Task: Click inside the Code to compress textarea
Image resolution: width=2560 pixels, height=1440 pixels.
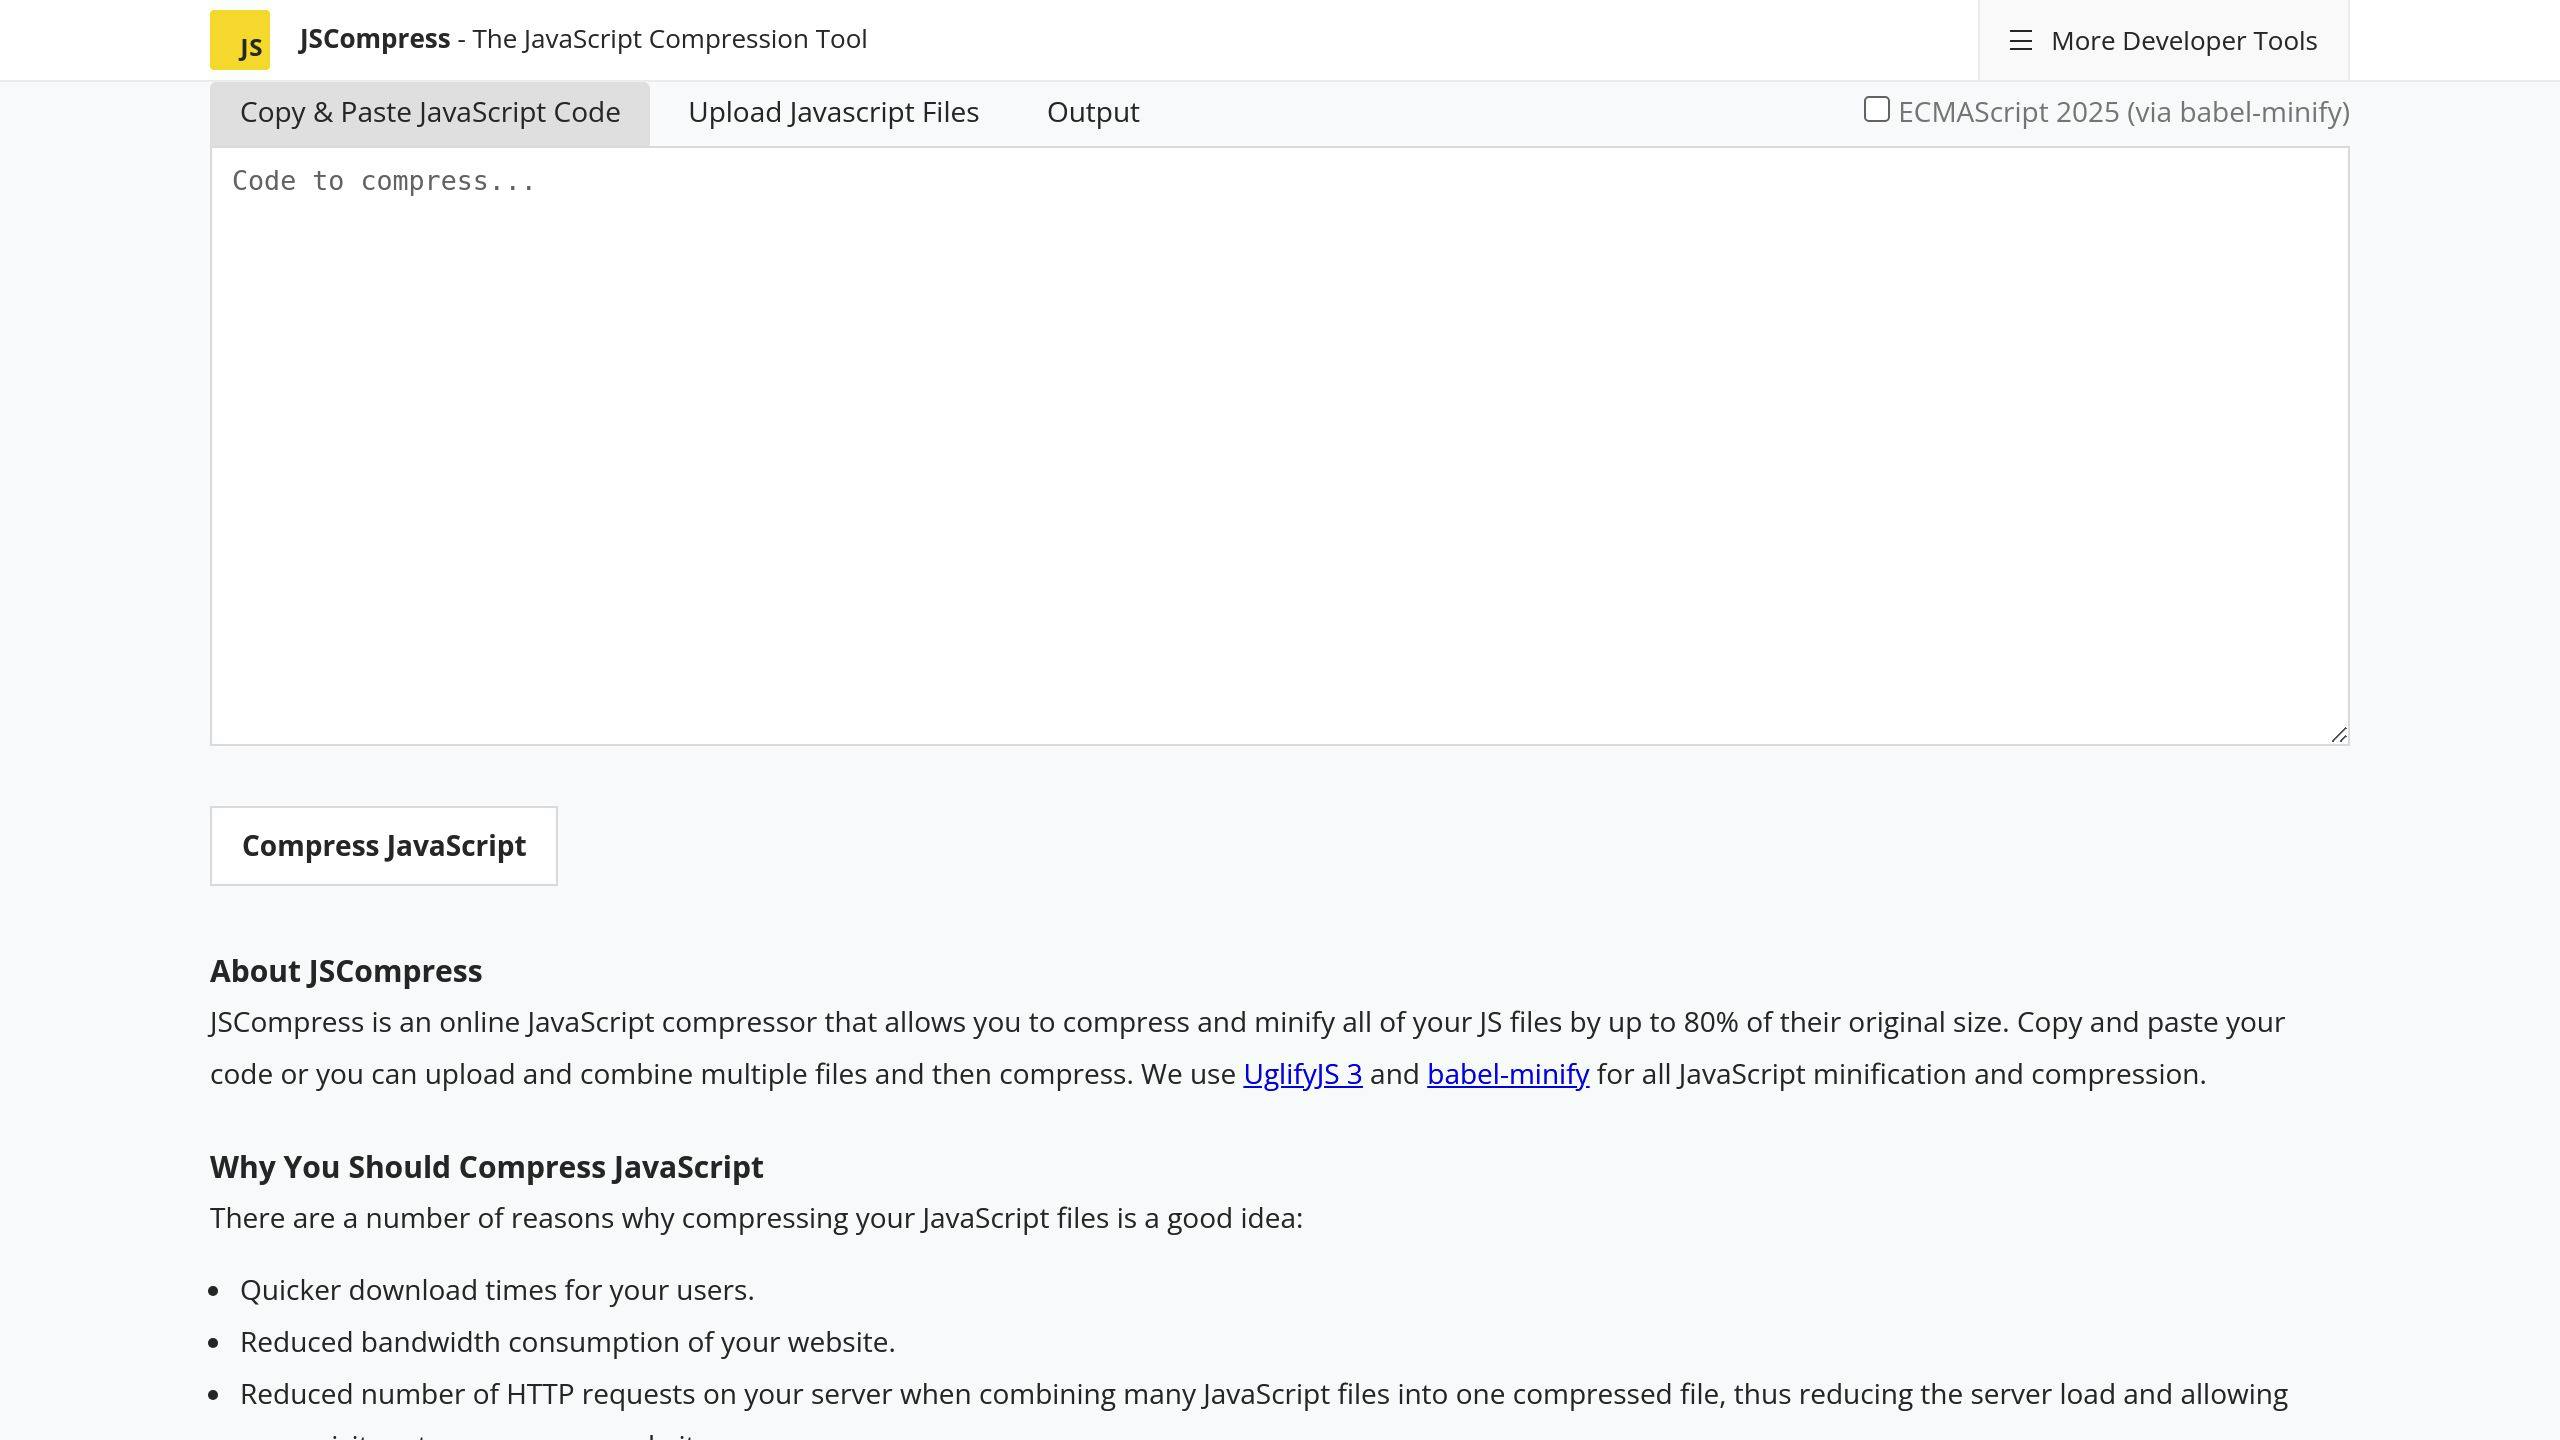Action: 1279,446
